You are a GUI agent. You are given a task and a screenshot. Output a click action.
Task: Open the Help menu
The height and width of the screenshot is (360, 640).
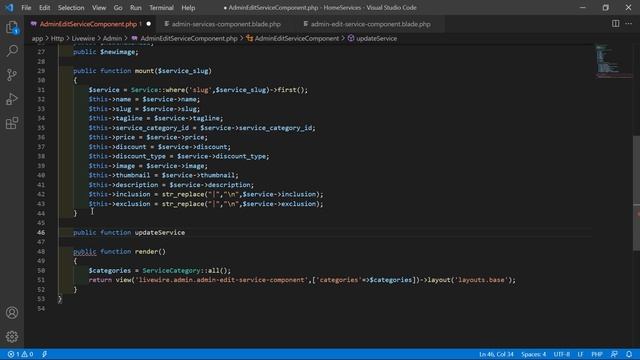click(188, 8)
